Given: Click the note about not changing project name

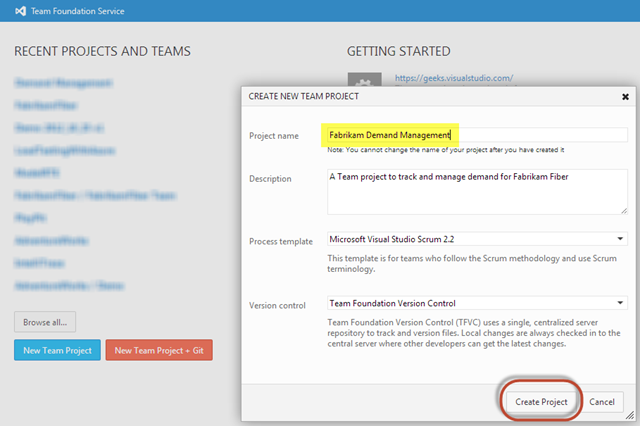Looking at the screenshot, I should [x=446, y=150].
